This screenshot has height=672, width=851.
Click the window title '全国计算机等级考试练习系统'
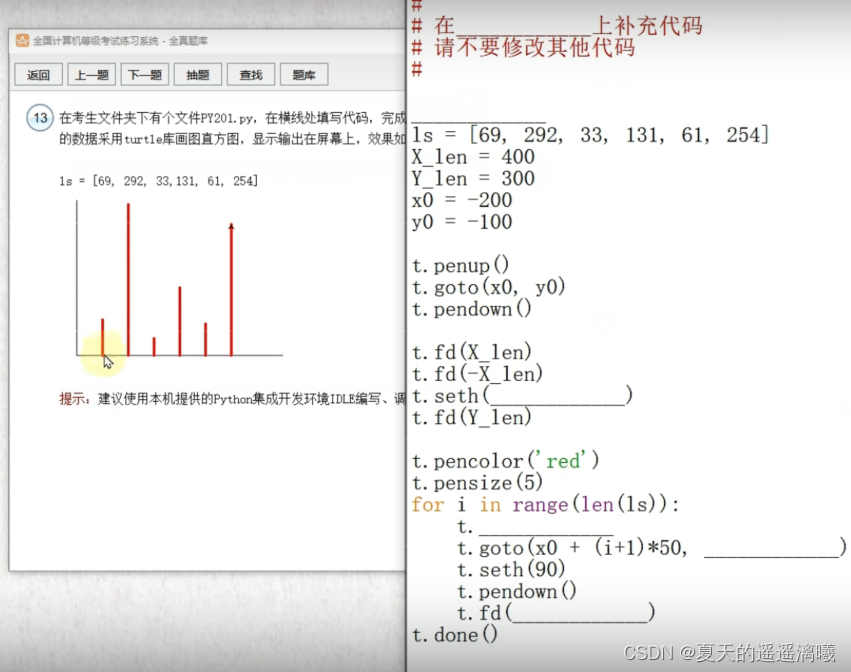click(x=96, y=41)
